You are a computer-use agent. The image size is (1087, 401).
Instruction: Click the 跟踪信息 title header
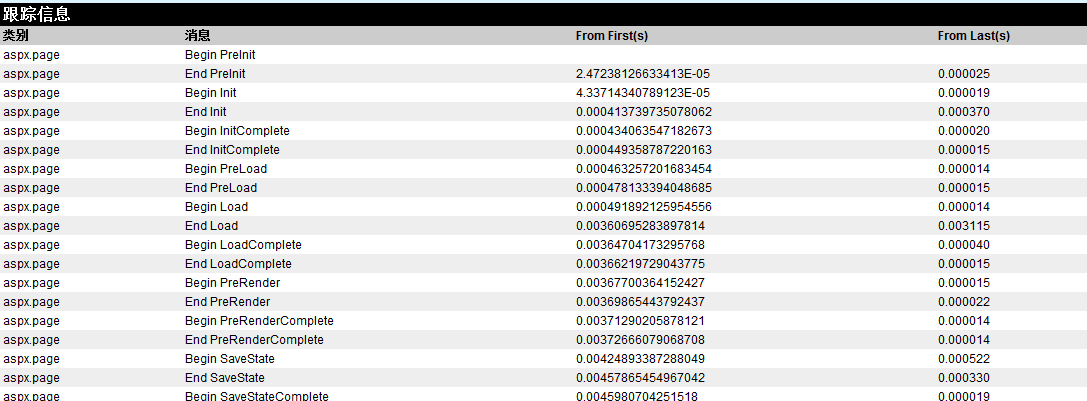pos(37,14)
